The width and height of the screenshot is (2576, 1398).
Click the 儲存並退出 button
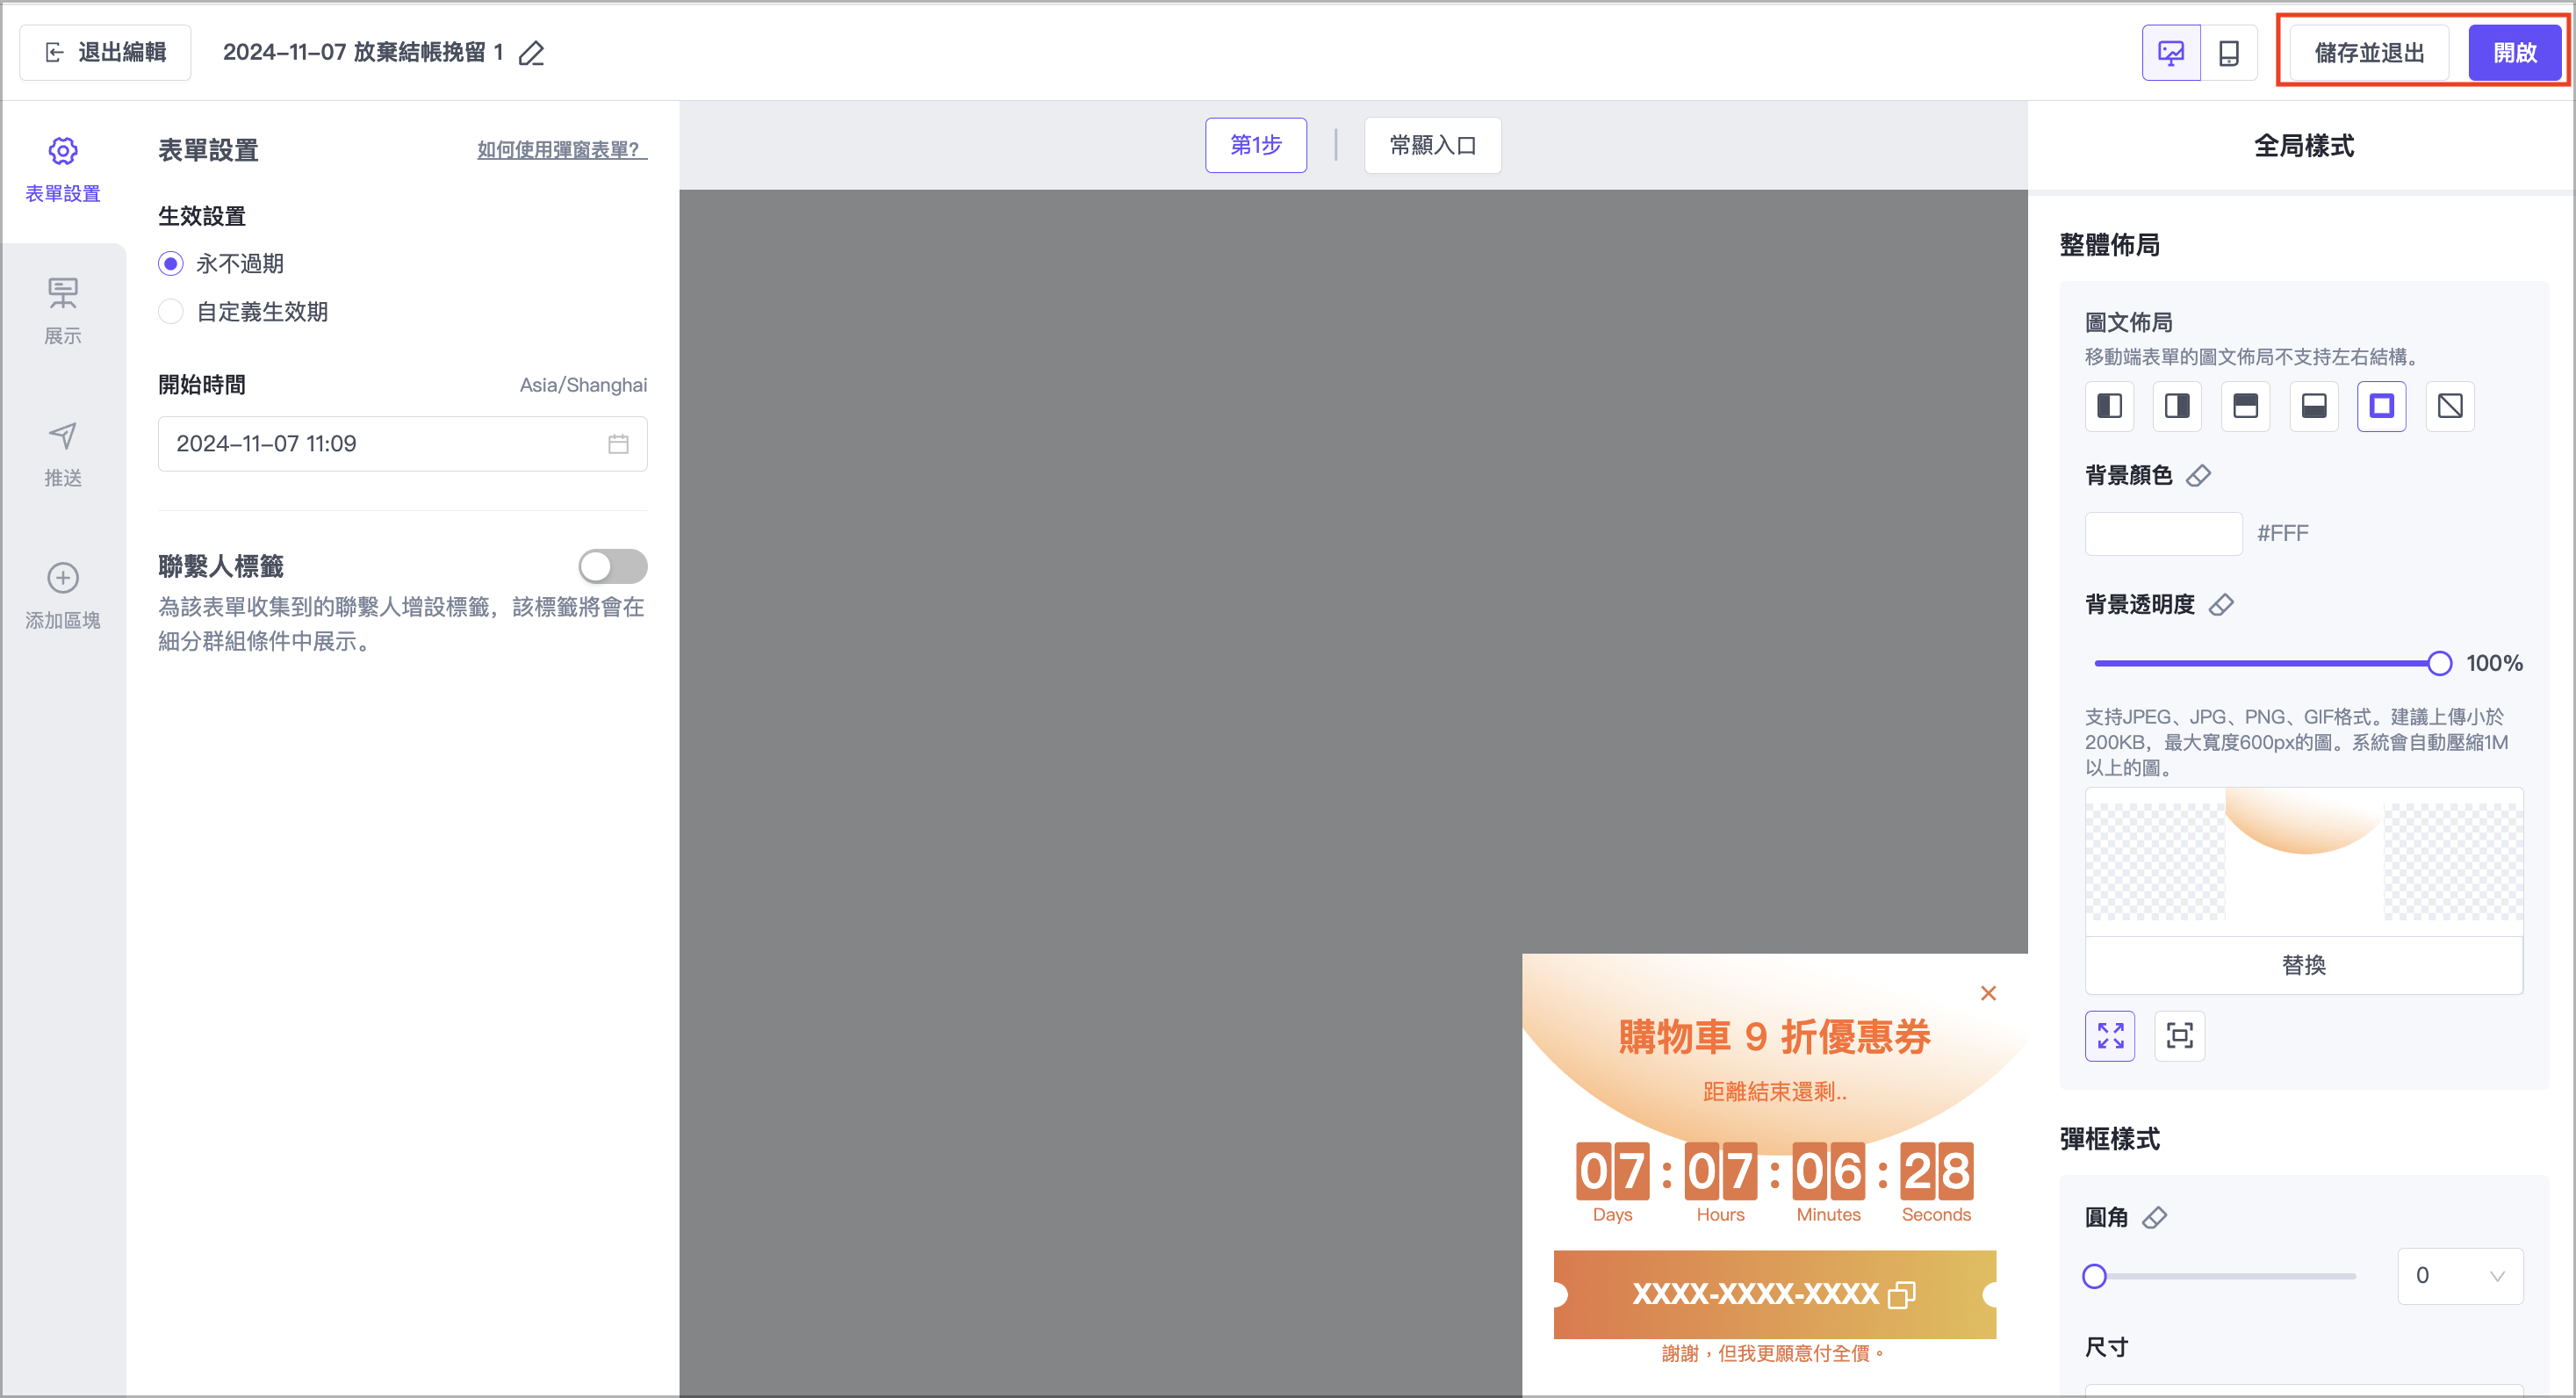click(x=2368, y=53)
